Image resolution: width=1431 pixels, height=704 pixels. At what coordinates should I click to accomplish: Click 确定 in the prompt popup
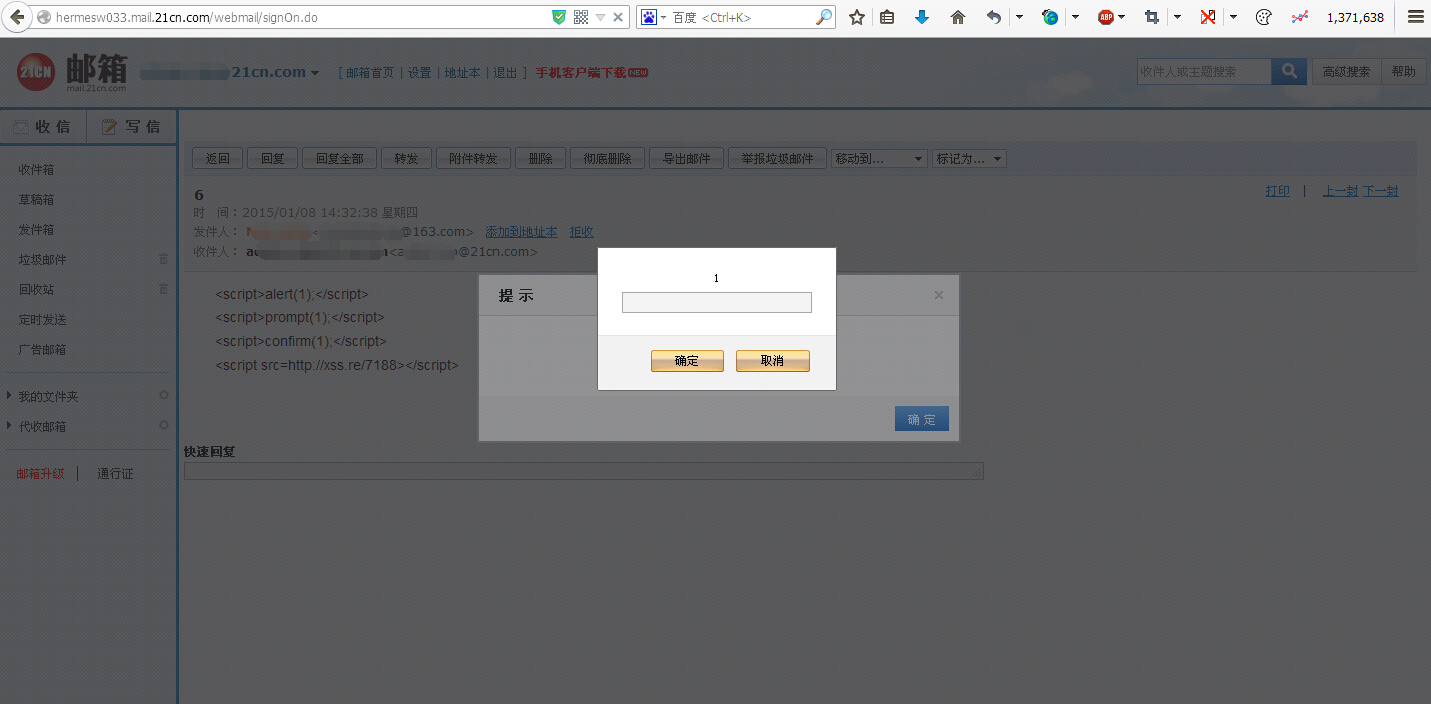point(687,361)
